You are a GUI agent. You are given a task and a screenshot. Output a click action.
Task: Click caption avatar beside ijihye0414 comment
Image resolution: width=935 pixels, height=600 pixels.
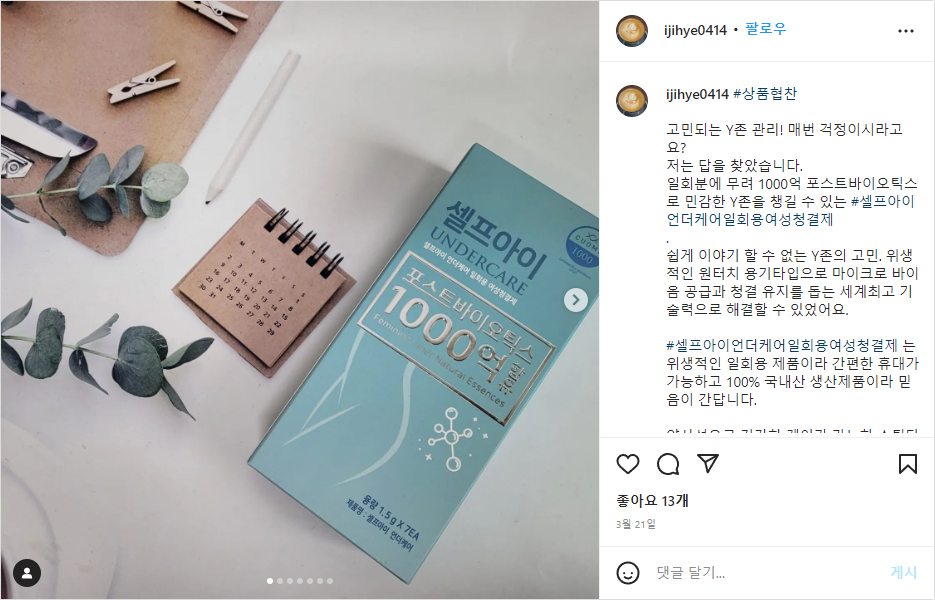[x=631, y=100]
